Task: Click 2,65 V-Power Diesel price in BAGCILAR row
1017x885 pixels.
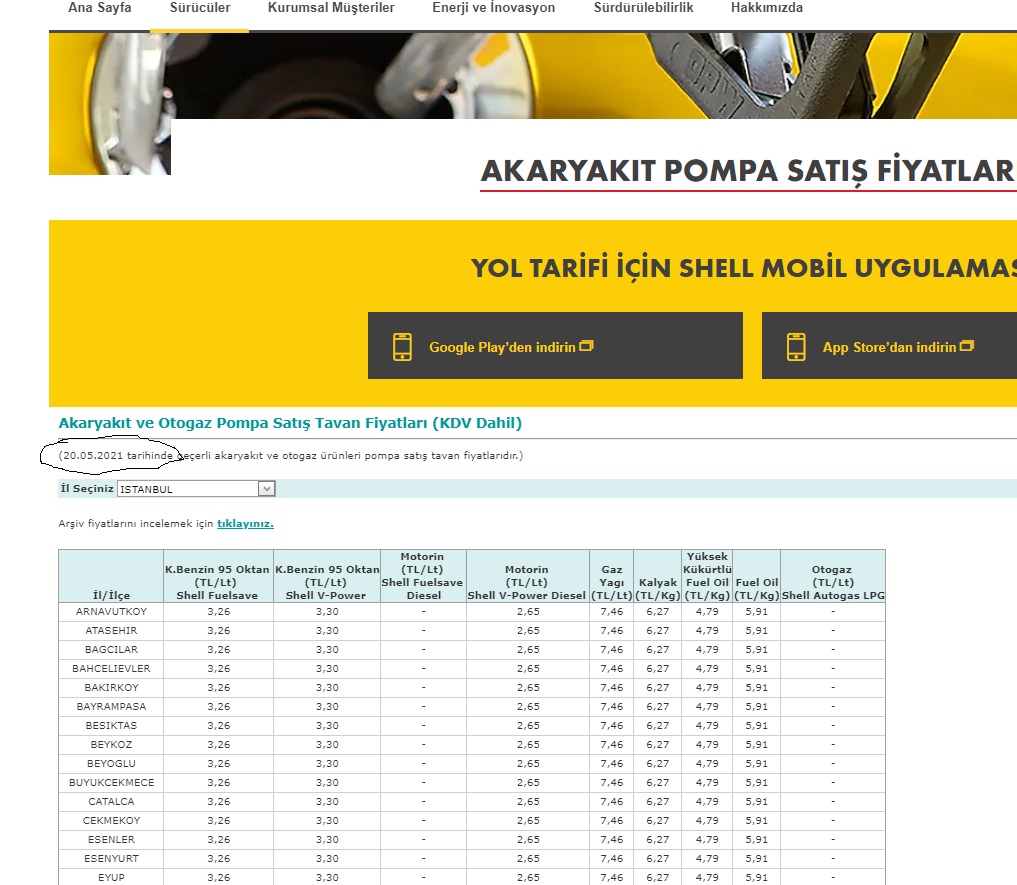Action: pyautogui.click(x=529, y=649)
